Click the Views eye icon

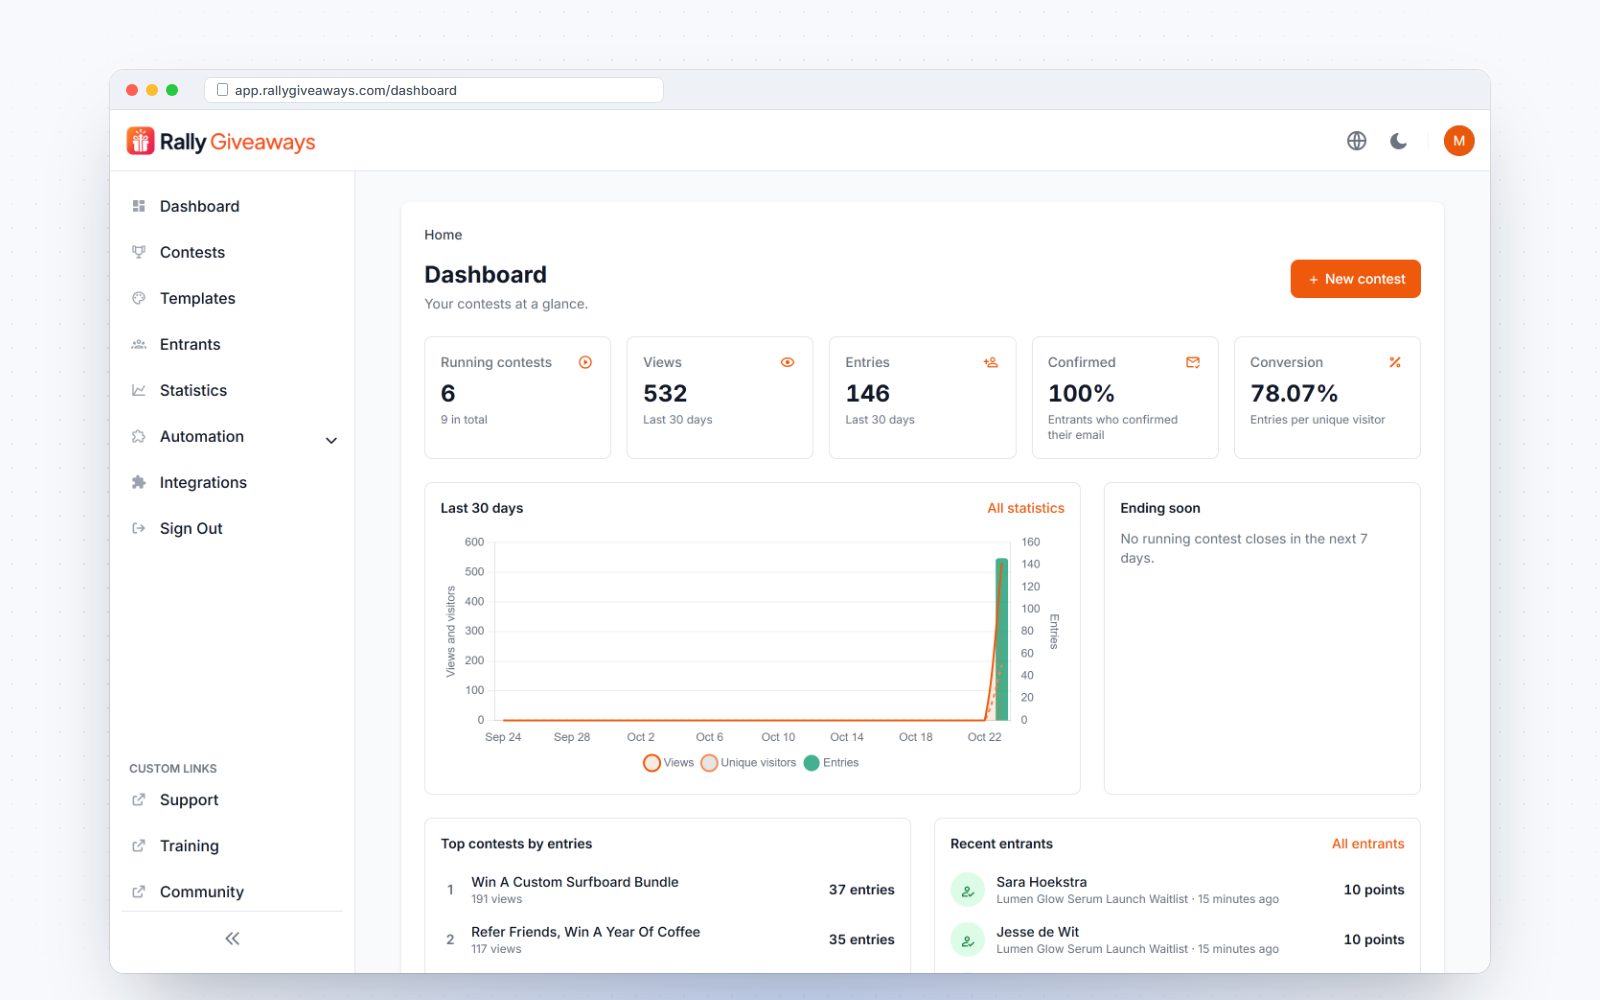pyautogui.click(x=788, y=362)
